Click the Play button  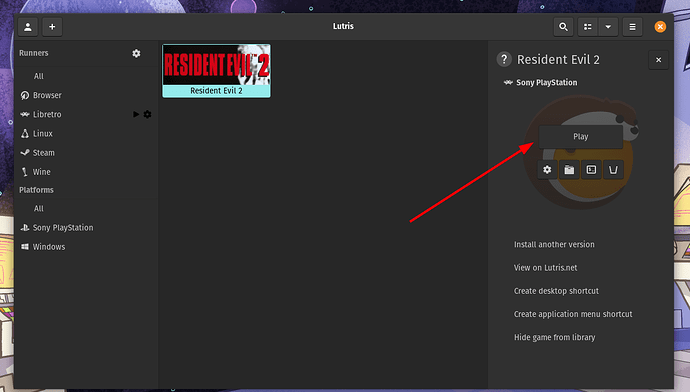click(x=580, y=136)
